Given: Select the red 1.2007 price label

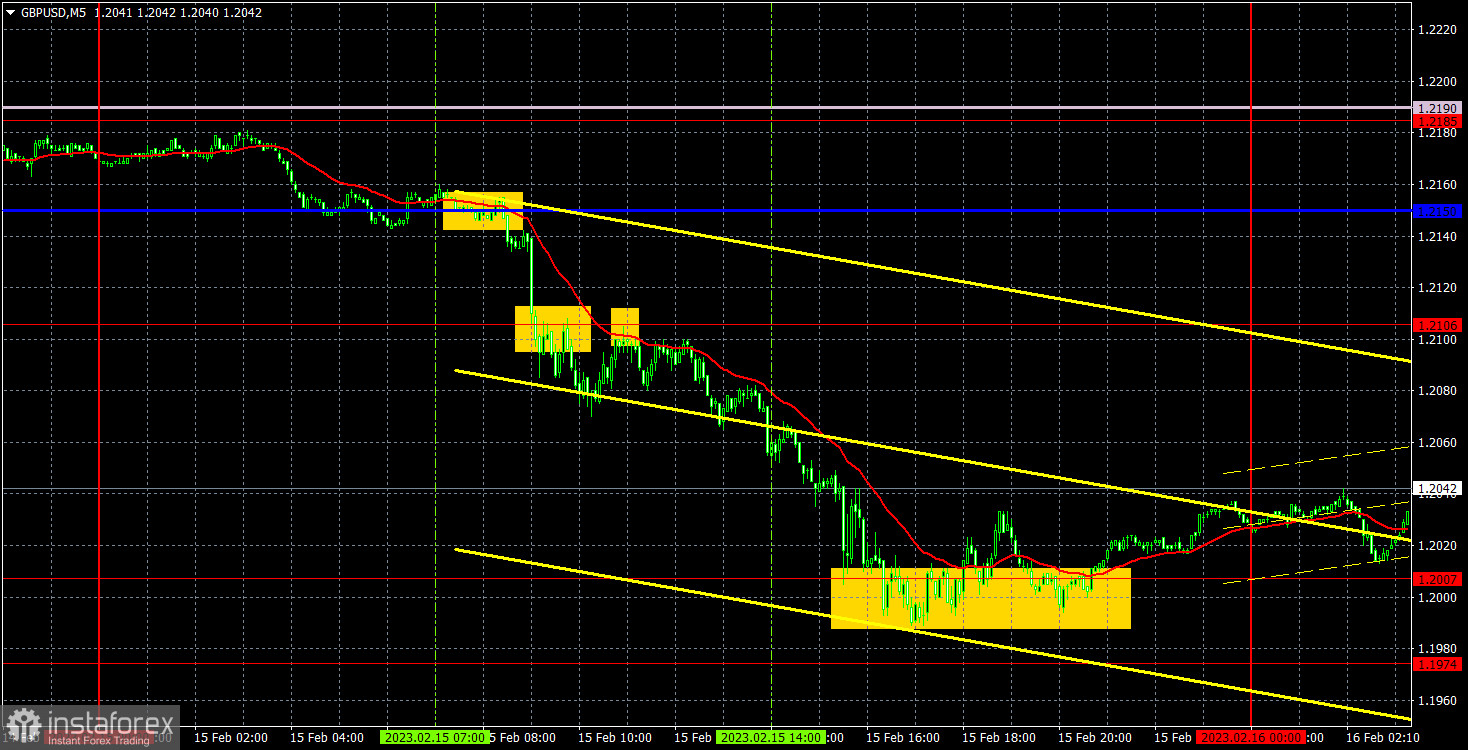Looking at the screenshot, I should 1438,579.
